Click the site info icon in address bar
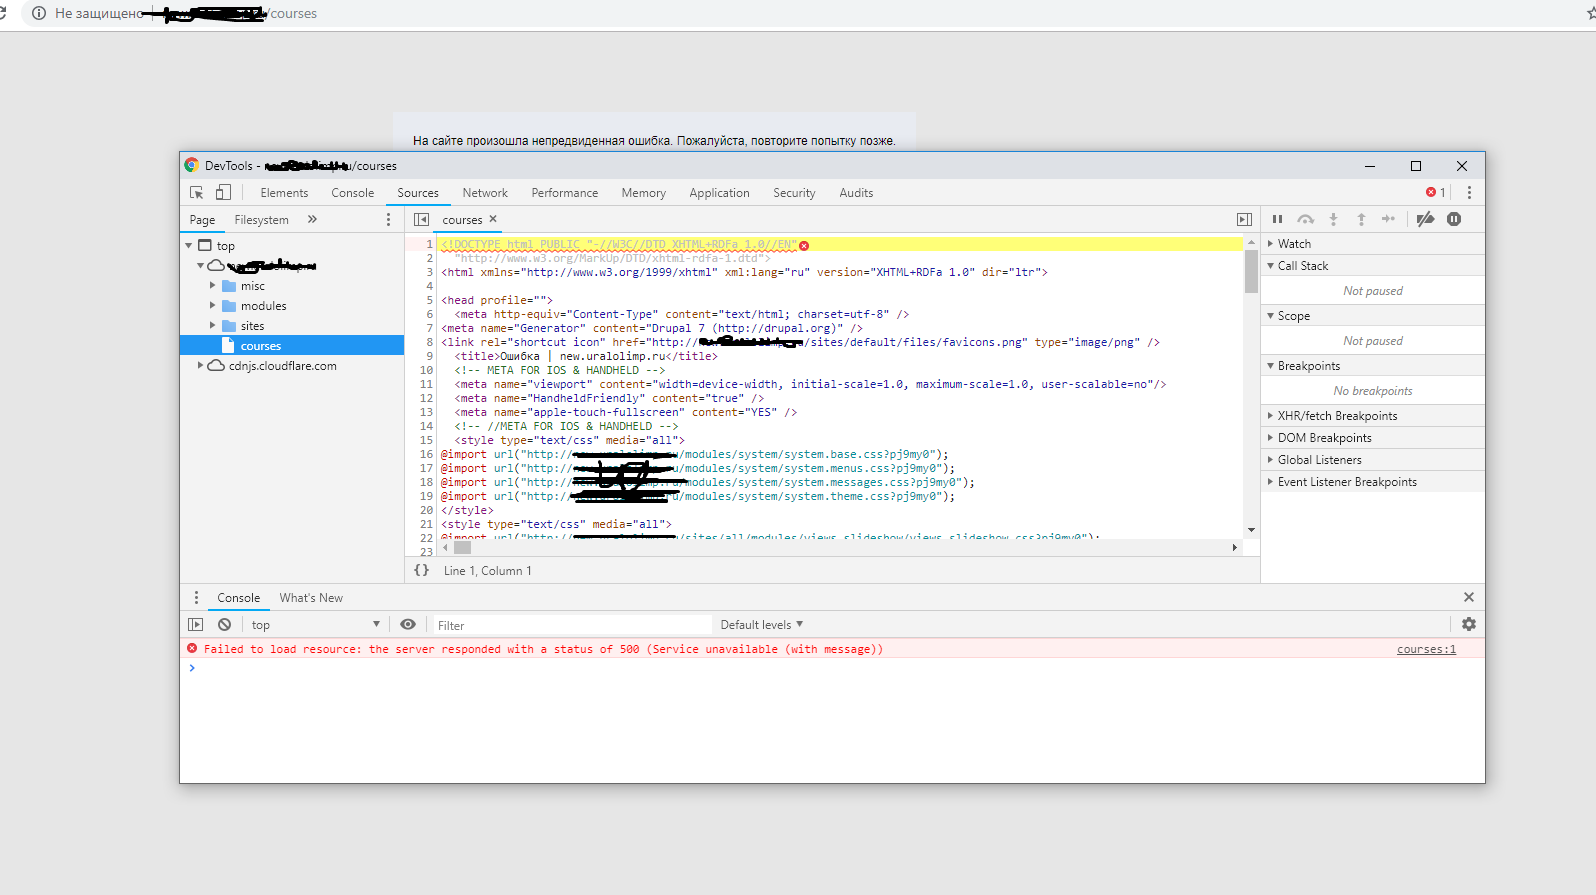Screen dimensions: 1596x895 tap(38, 13)
